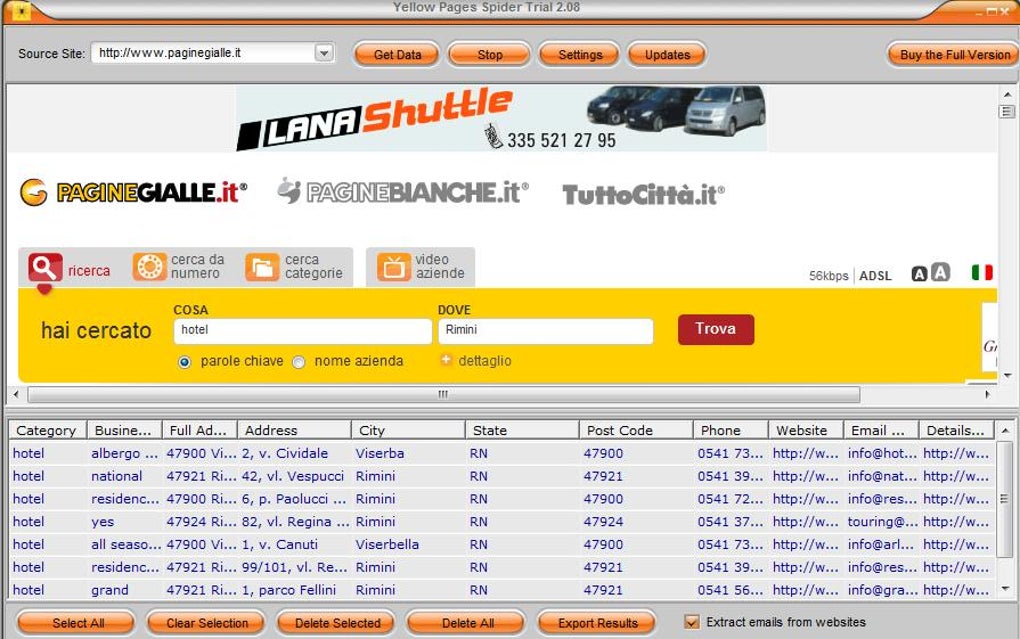Select the parole chiave radio button

tap(185, 362)
